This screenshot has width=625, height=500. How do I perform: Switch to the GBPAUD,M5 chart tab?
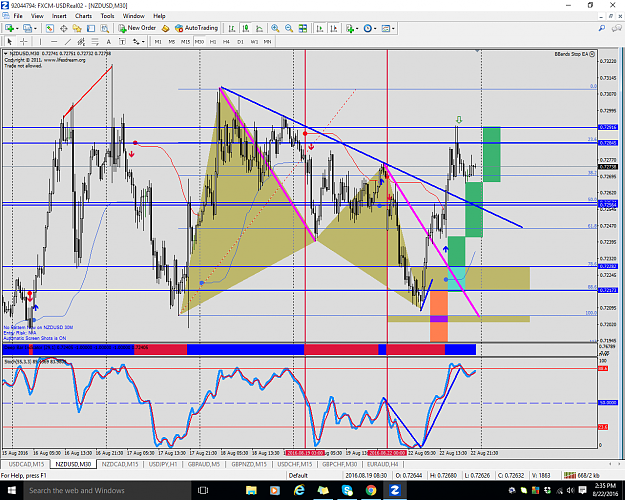[x=204, y=464]
